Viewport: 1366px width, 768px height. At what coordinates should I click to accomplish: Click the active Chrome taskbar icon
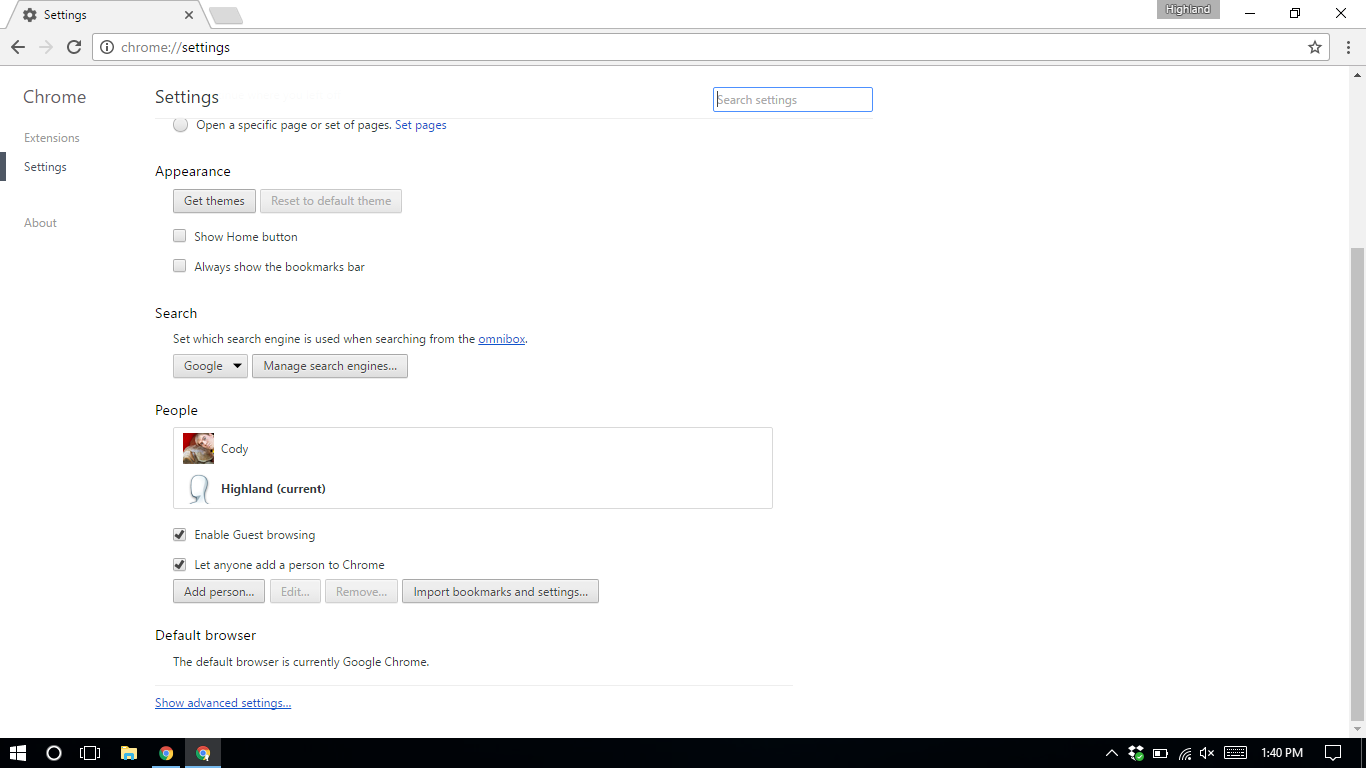(203, 753)
